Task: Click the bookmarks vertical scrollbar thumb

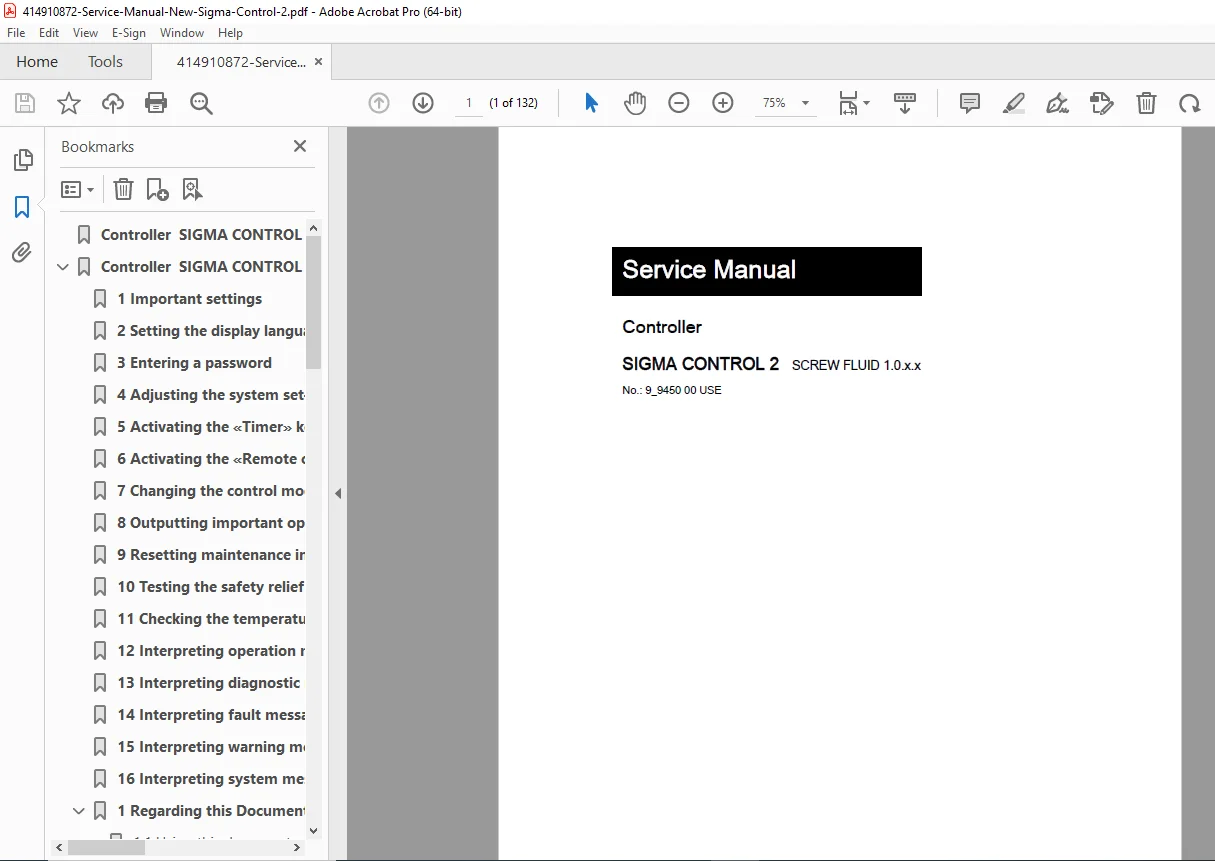Action: (313, 303)
